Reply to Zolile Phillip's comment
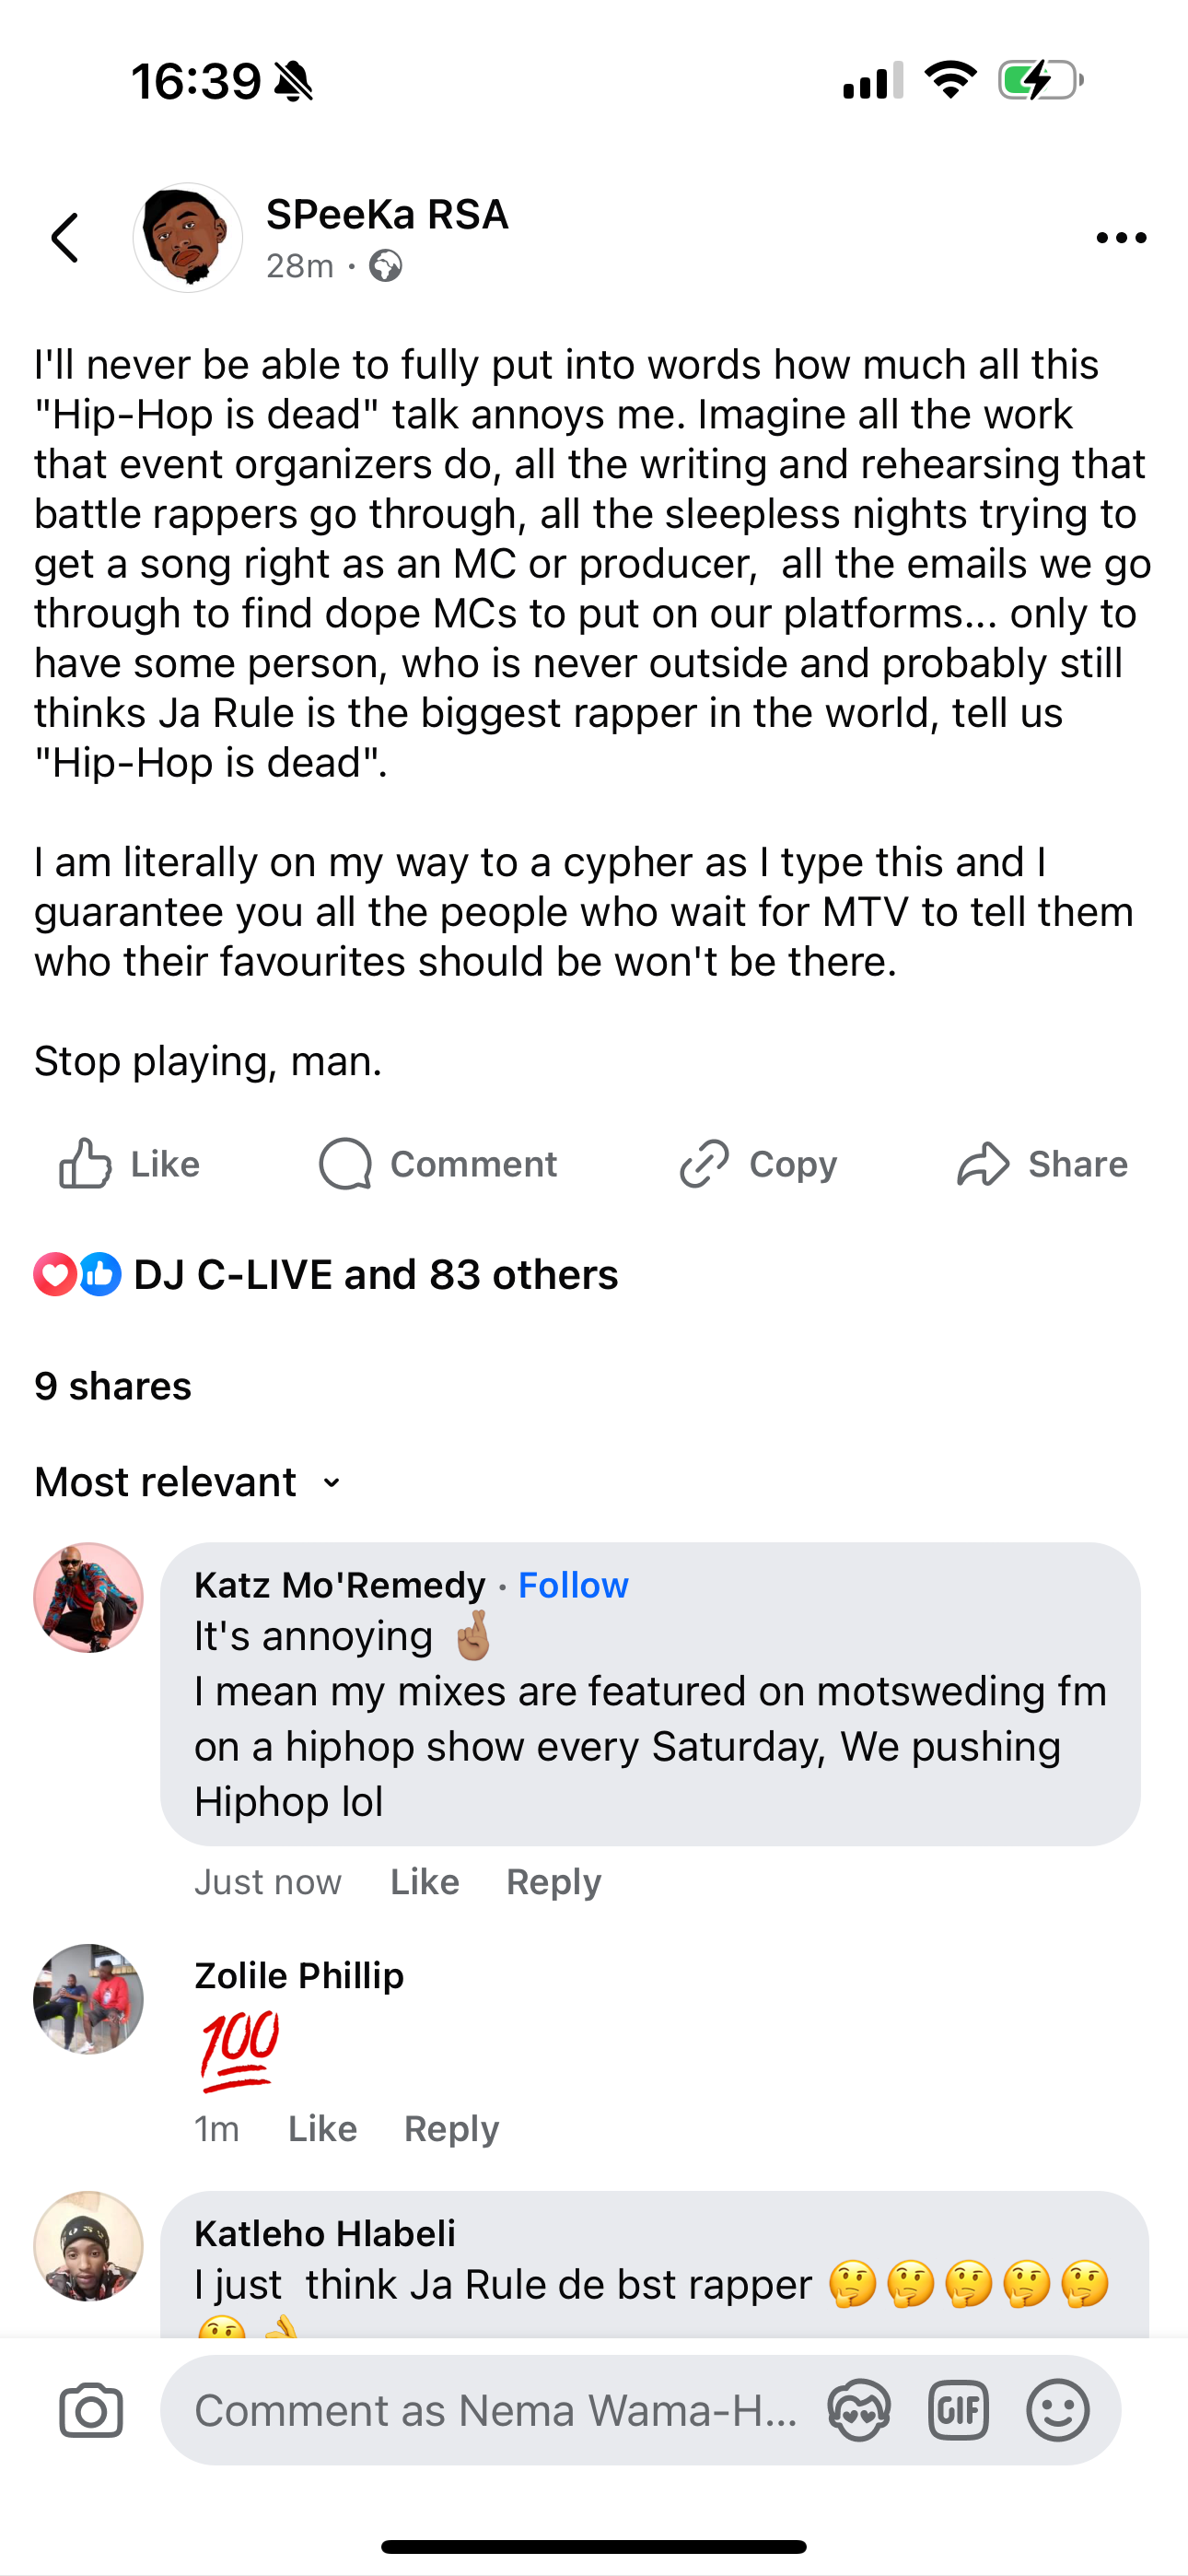Viewport: 1188px width, 2576px height. point(451,2129)
